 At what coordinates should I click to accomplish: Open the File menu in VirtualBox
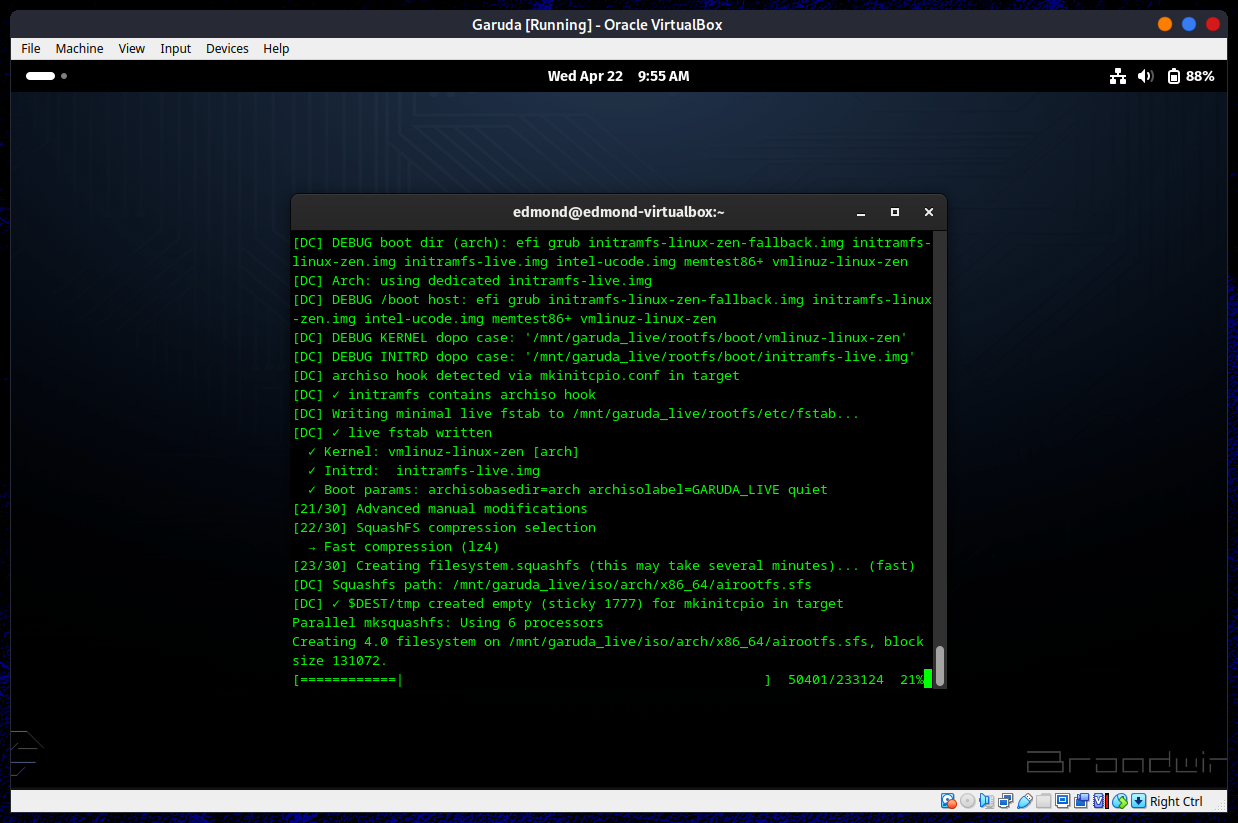(x=31, y=48)
